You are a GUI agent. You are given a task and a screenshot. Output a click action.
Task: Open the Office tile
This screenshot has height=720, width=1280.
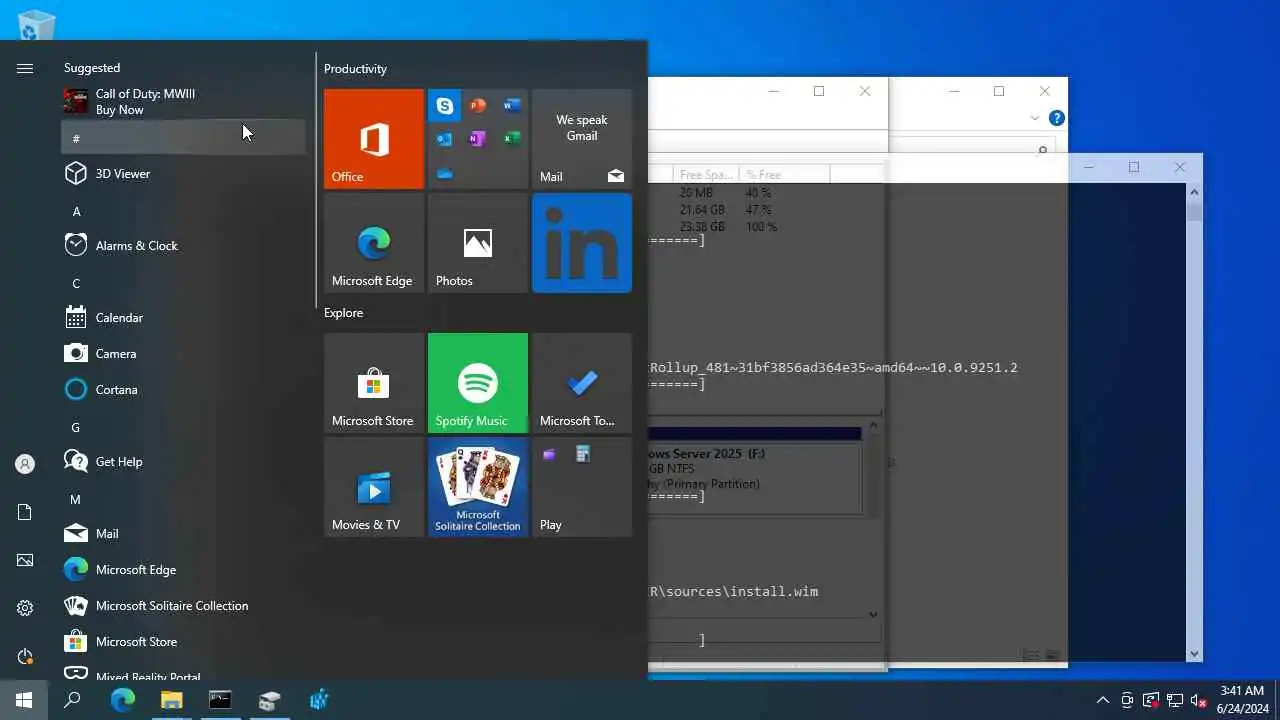pyautogui.click(x=374, y=139)
